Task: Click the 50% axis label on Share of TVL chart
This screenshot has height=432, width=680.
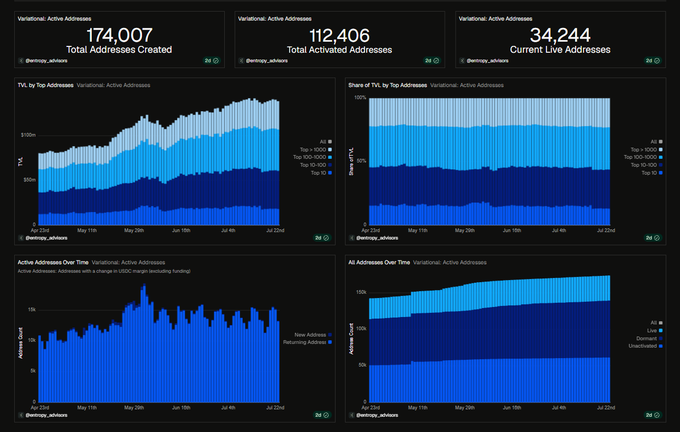Action: pyautogui.click(x=361, y=160)
